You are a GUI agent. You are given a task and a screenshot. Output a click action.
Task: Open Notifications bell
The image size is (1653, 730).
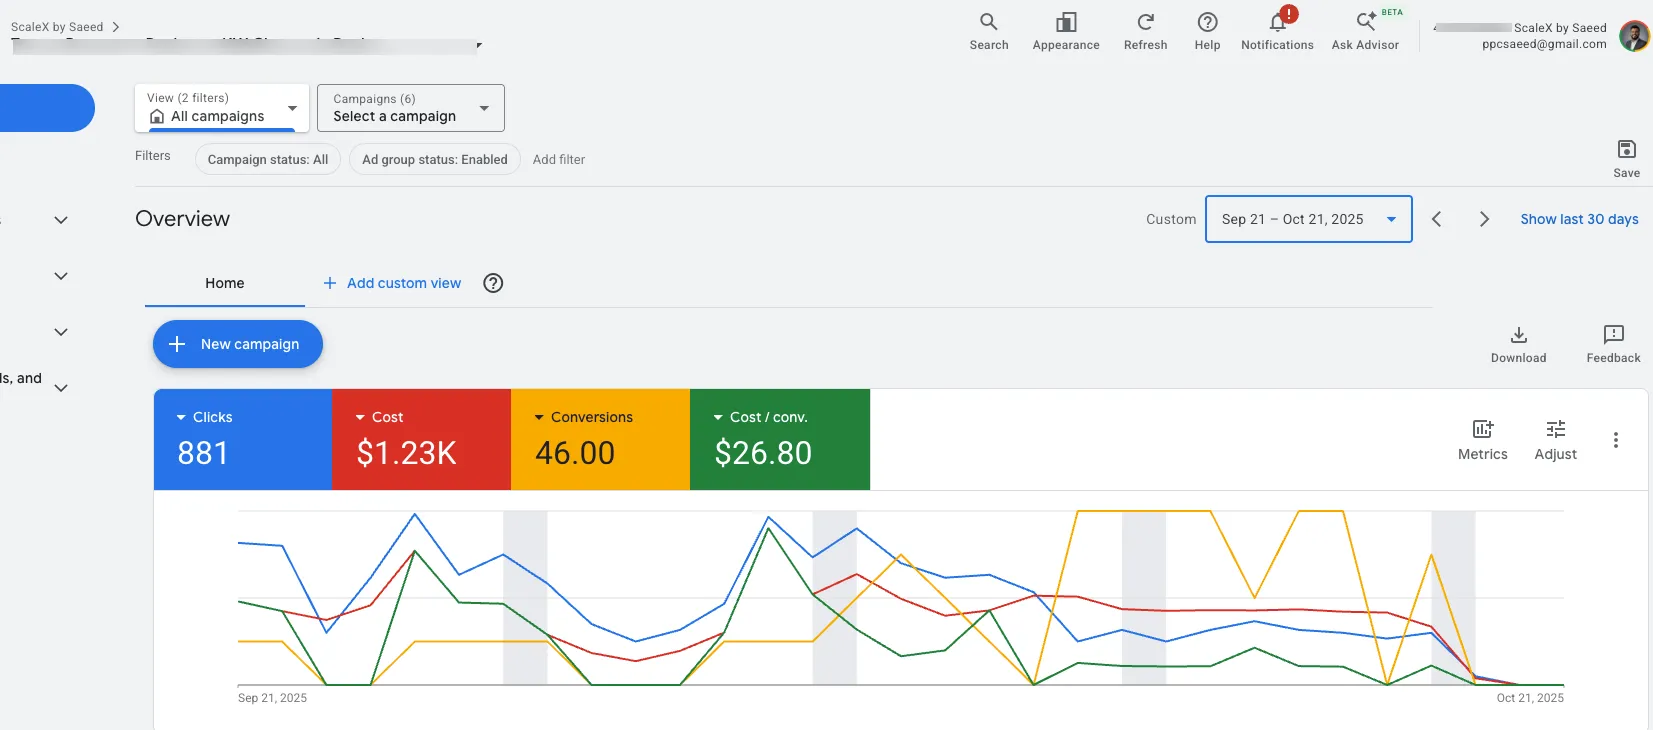(x=1277, y=31)
